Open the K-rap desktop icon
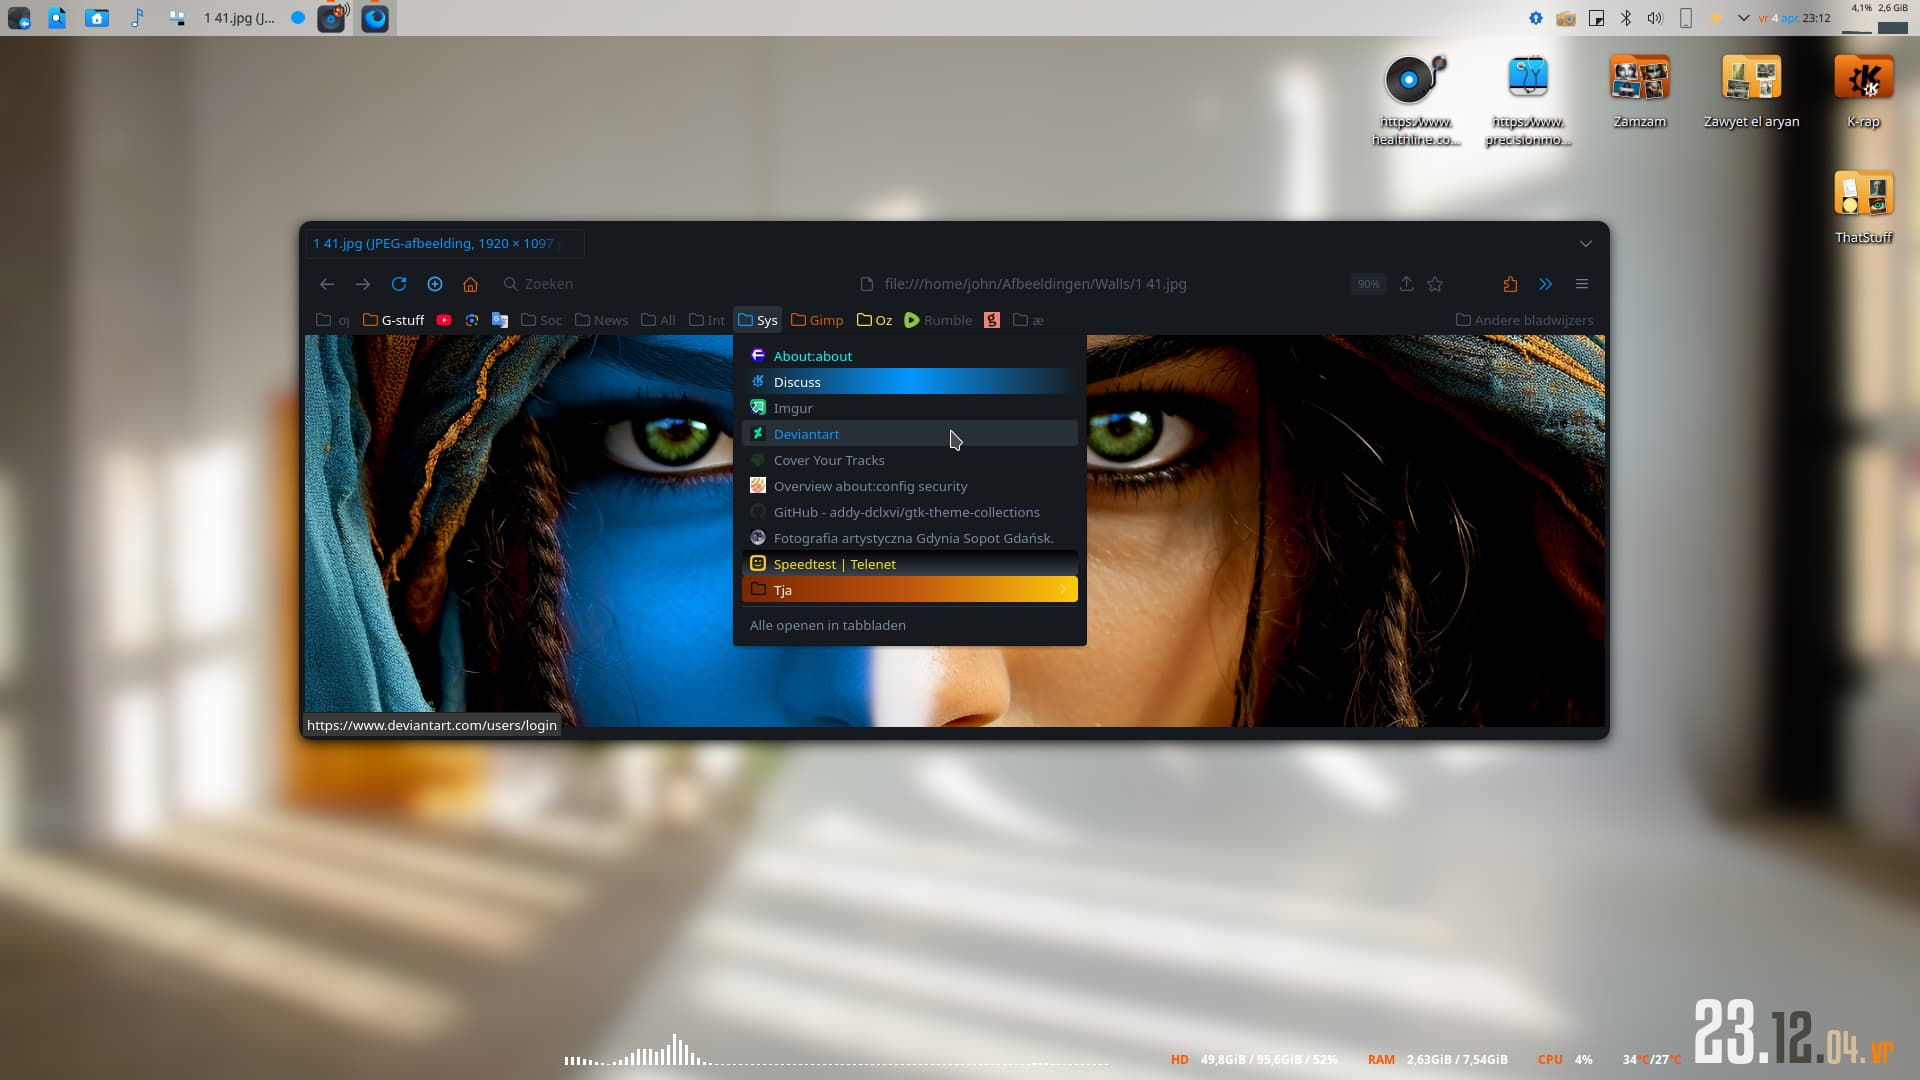Viewport: 1920px width, 1080px height. [1863, 91]
